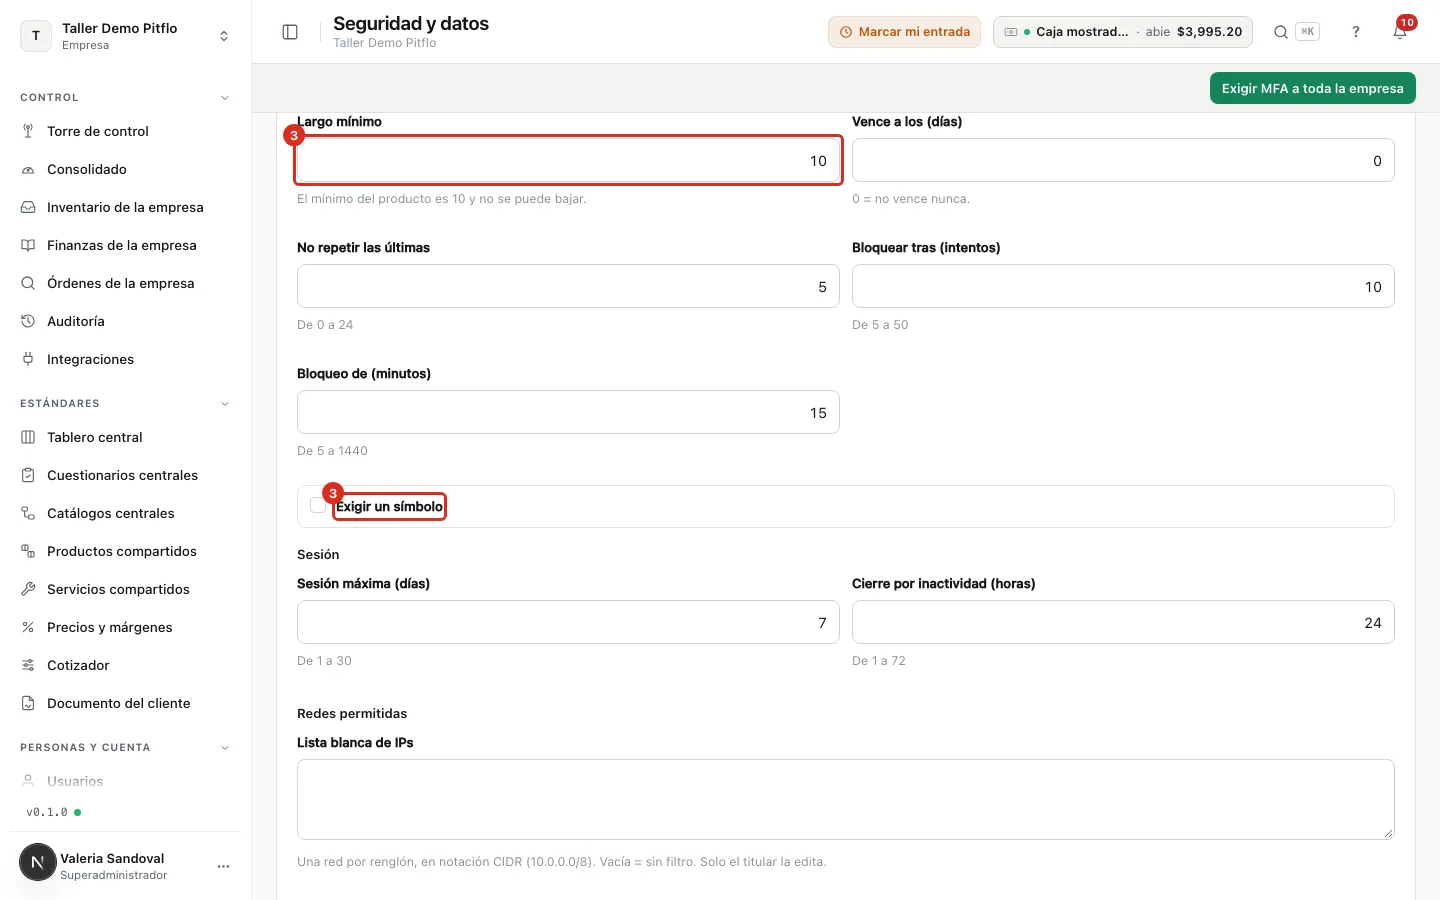Open the Integraciones plug icon
Viewport: 1440px width, 900px height.
pos(28,359)
